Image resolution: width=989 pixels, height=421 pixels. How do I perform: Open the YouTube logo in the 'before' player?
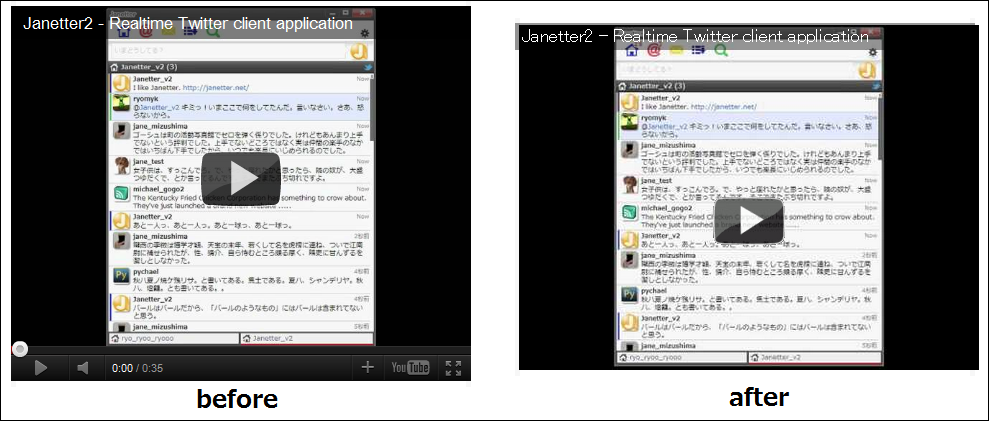[410, 368]
